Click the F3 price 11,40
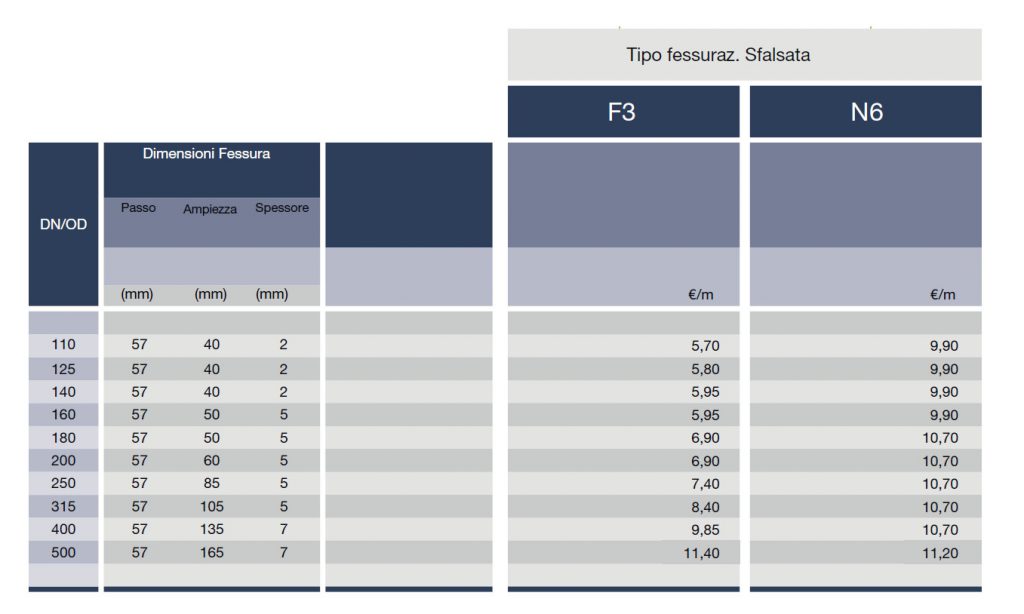The width and height of the screenshot is (1024, 614). click(698, 553)
